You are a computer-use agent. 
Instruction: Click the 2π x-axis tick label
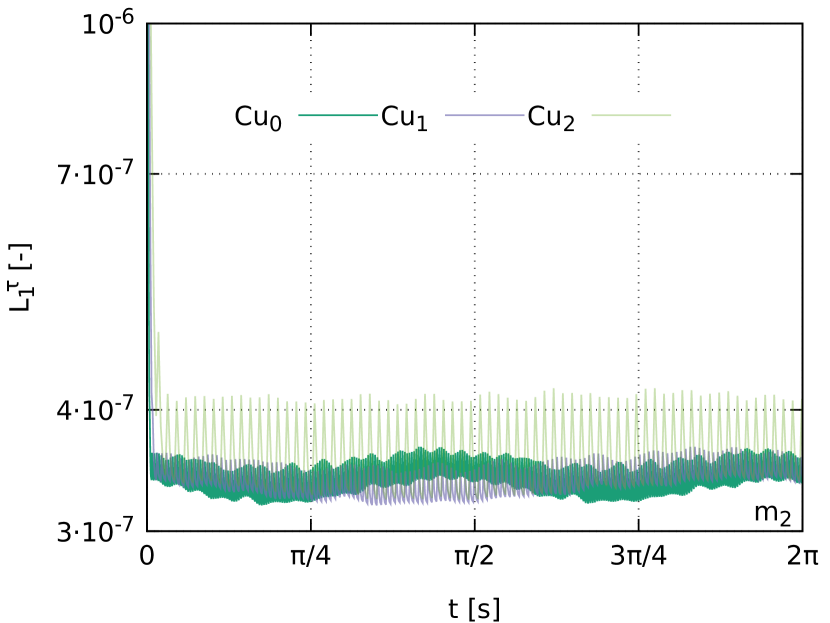click(802, 556)
